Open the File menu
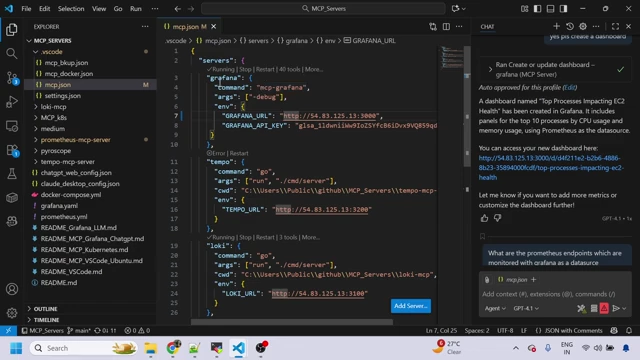This screenshot has width=640, height=360. (26, 9)
